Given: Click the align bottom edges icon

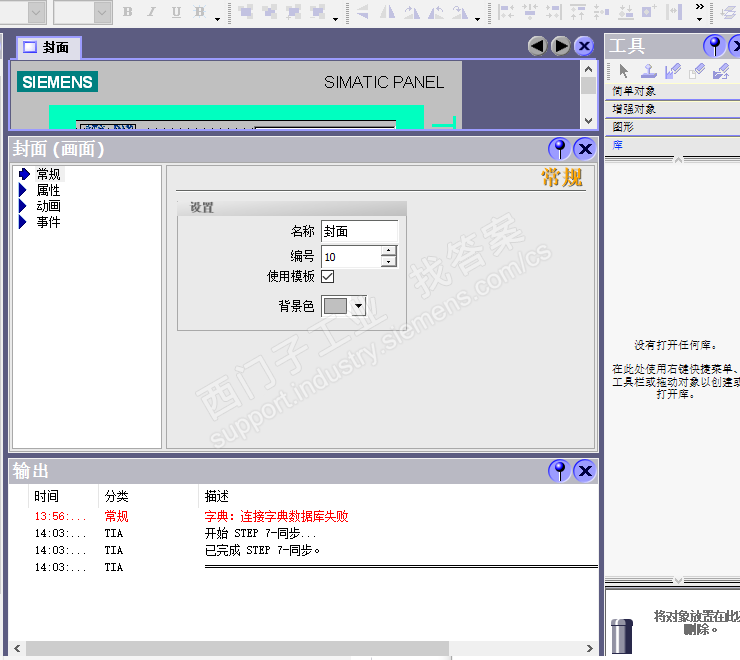Looking at the screenshot, I should pyautogui.click(x=626, y=12).
